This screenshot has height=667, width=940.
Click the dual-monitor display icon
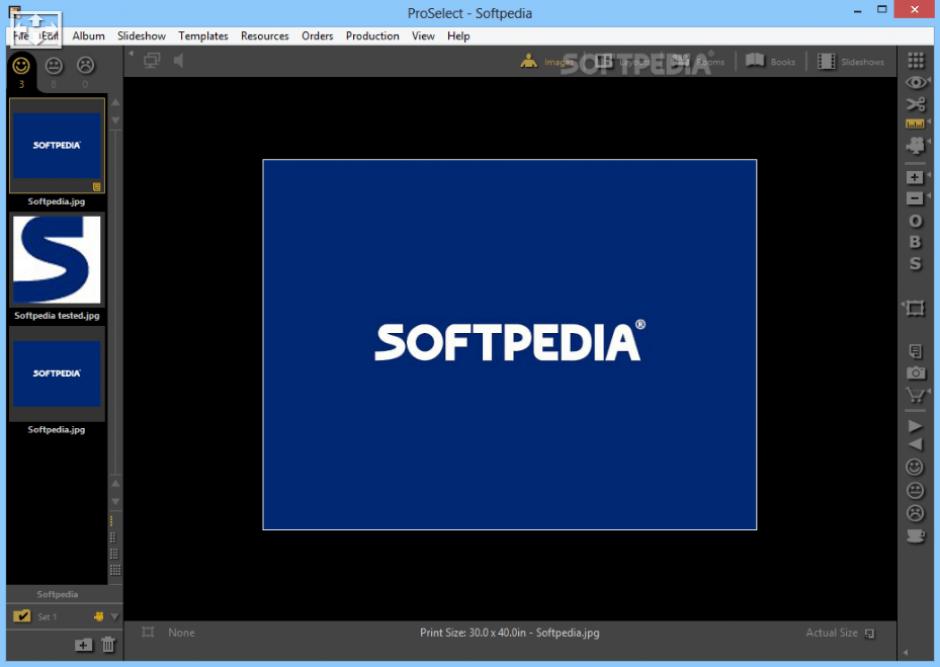tap(152, 61)
